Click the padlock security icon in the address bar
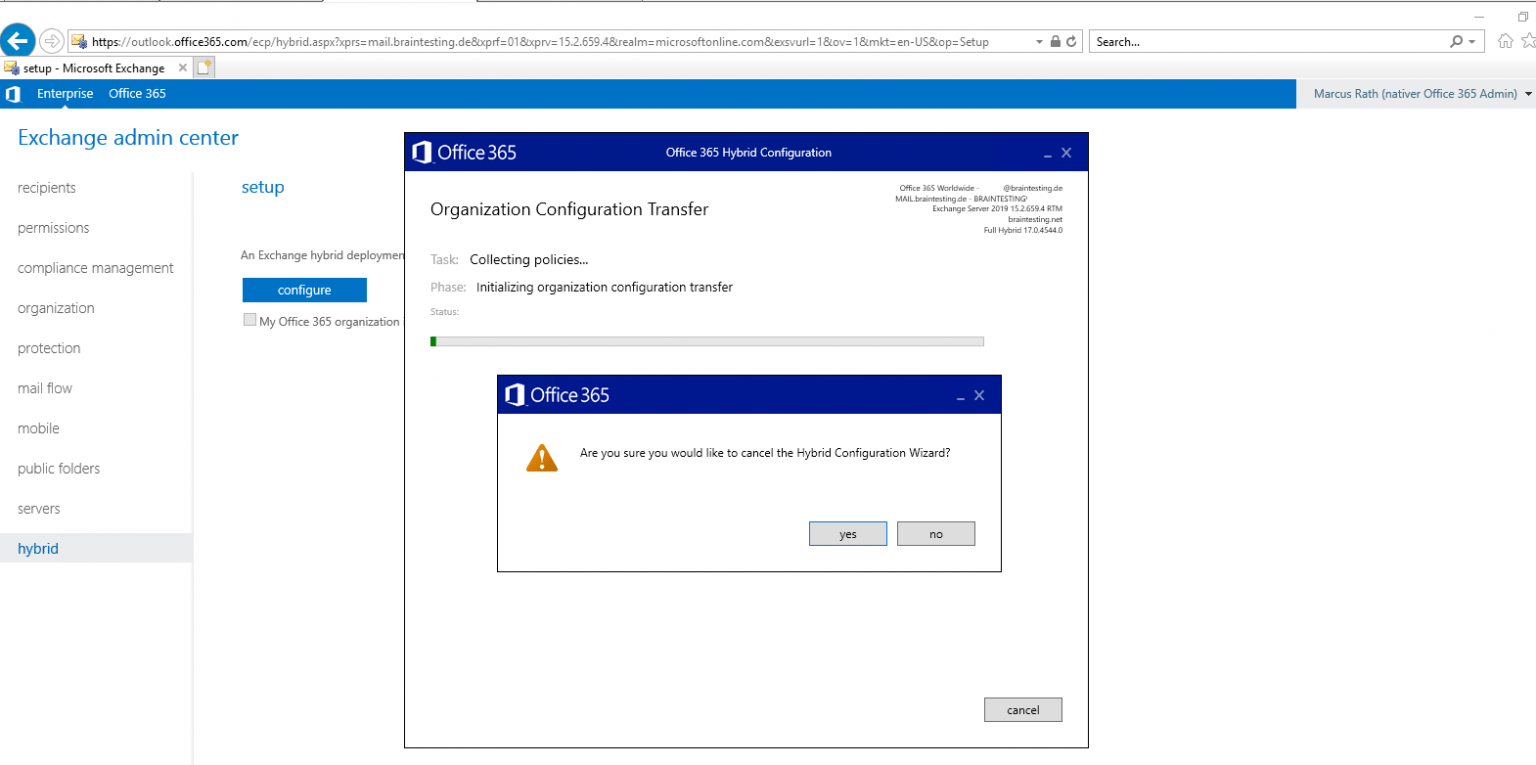 (x=1053, y=41)
